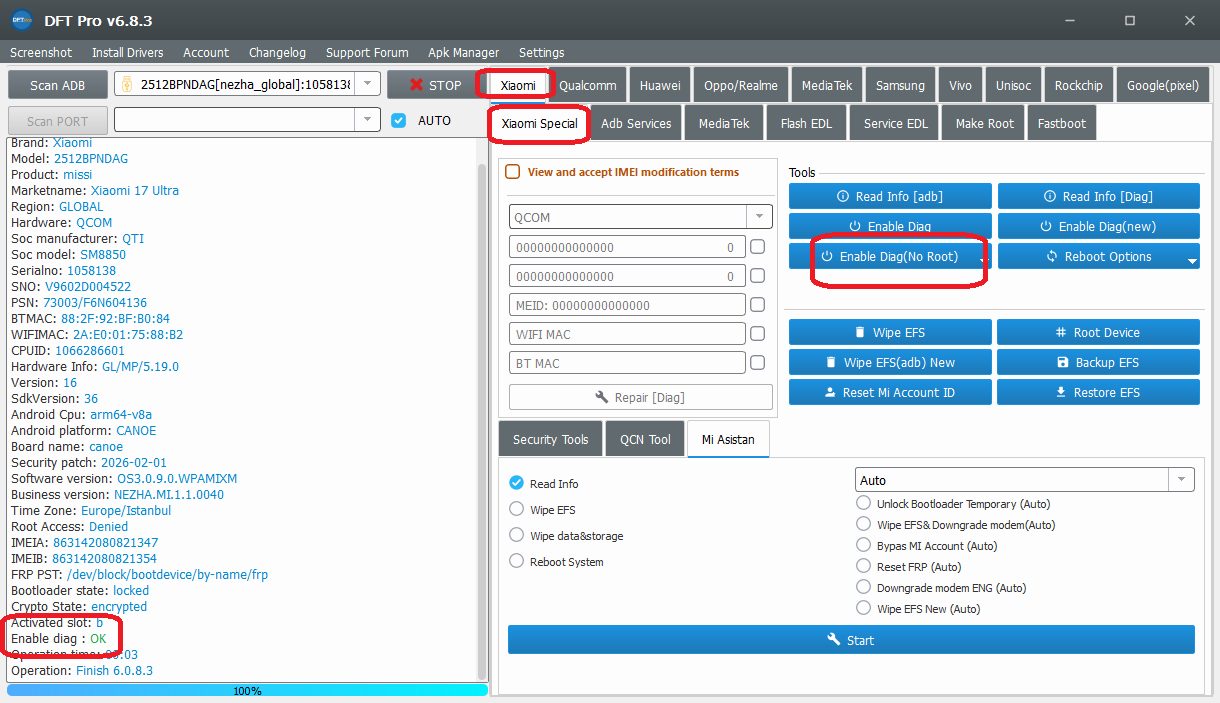Image resolution: width=1220 pixels, height=703 pixels.
Task: Click the Root Device button
Action: tap(1098, 332)
